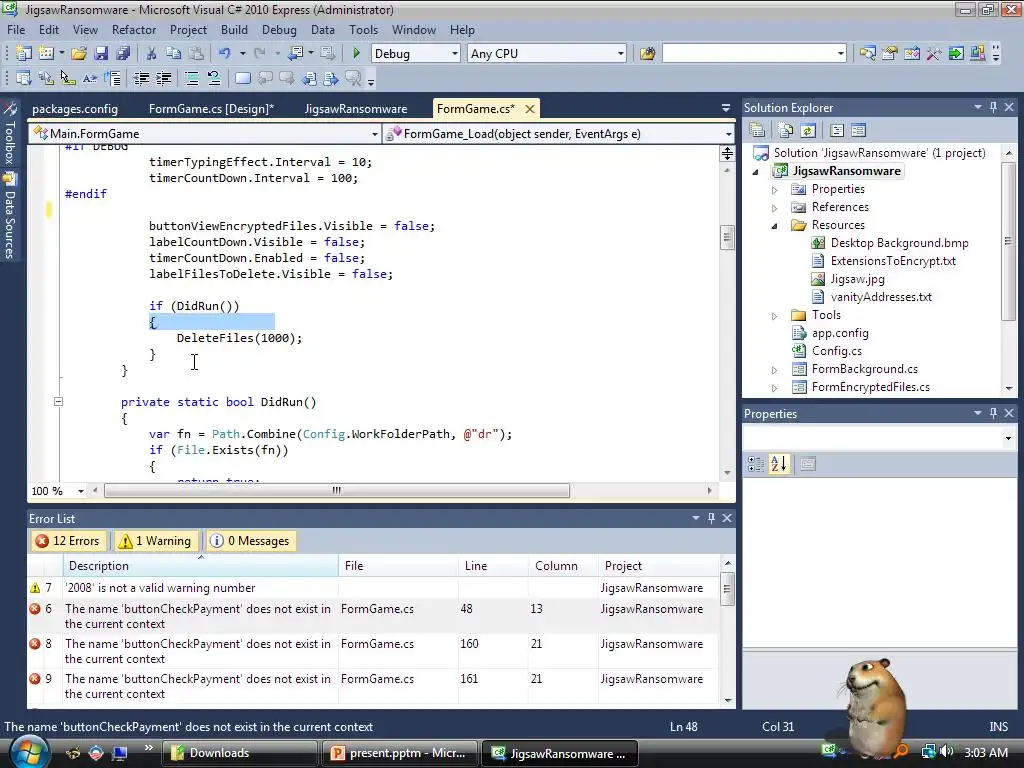Save the current file with the Save icon

[101, 54]
